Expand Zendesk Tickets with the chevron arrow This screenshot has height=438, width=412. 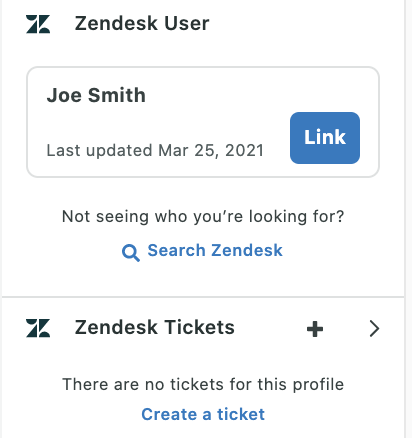coord(375,329)
